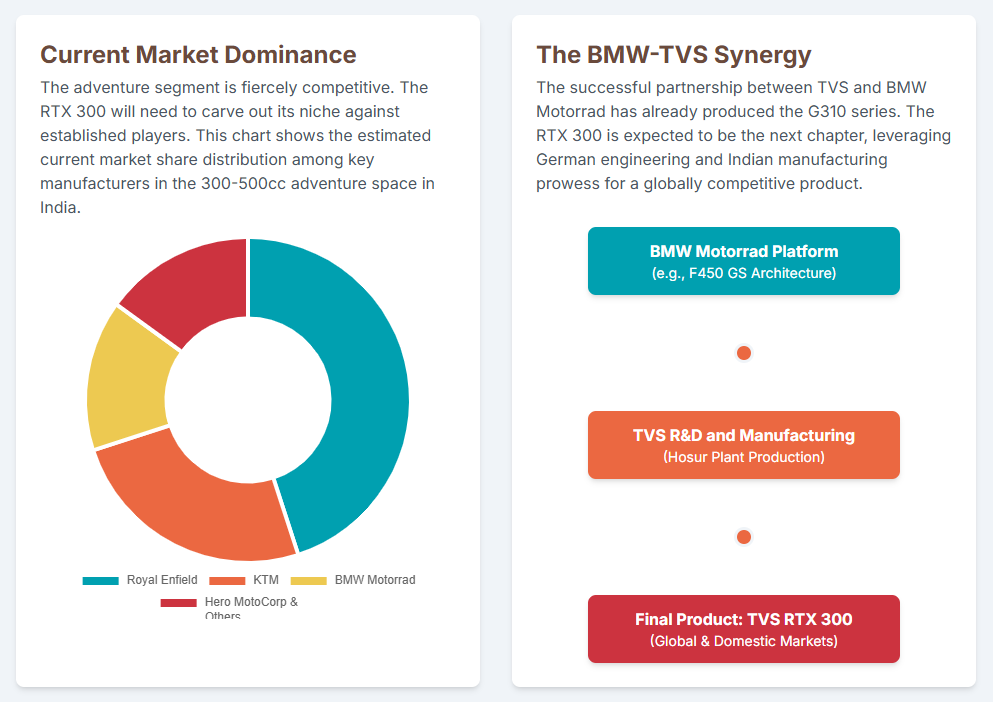
Task: Toggle Hero MotoCorp & Others legend label
Action: tap(250, 603)
